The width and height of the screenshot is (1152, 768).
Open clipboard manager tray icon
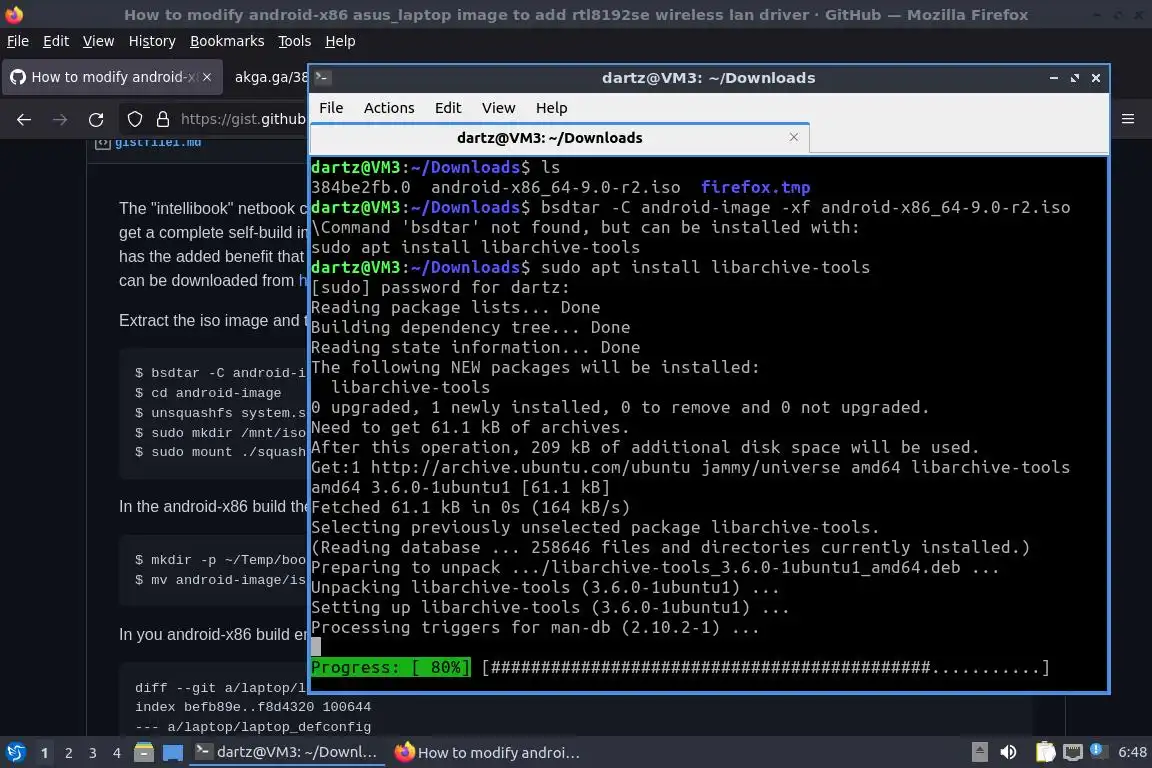tap(1045, 752)
